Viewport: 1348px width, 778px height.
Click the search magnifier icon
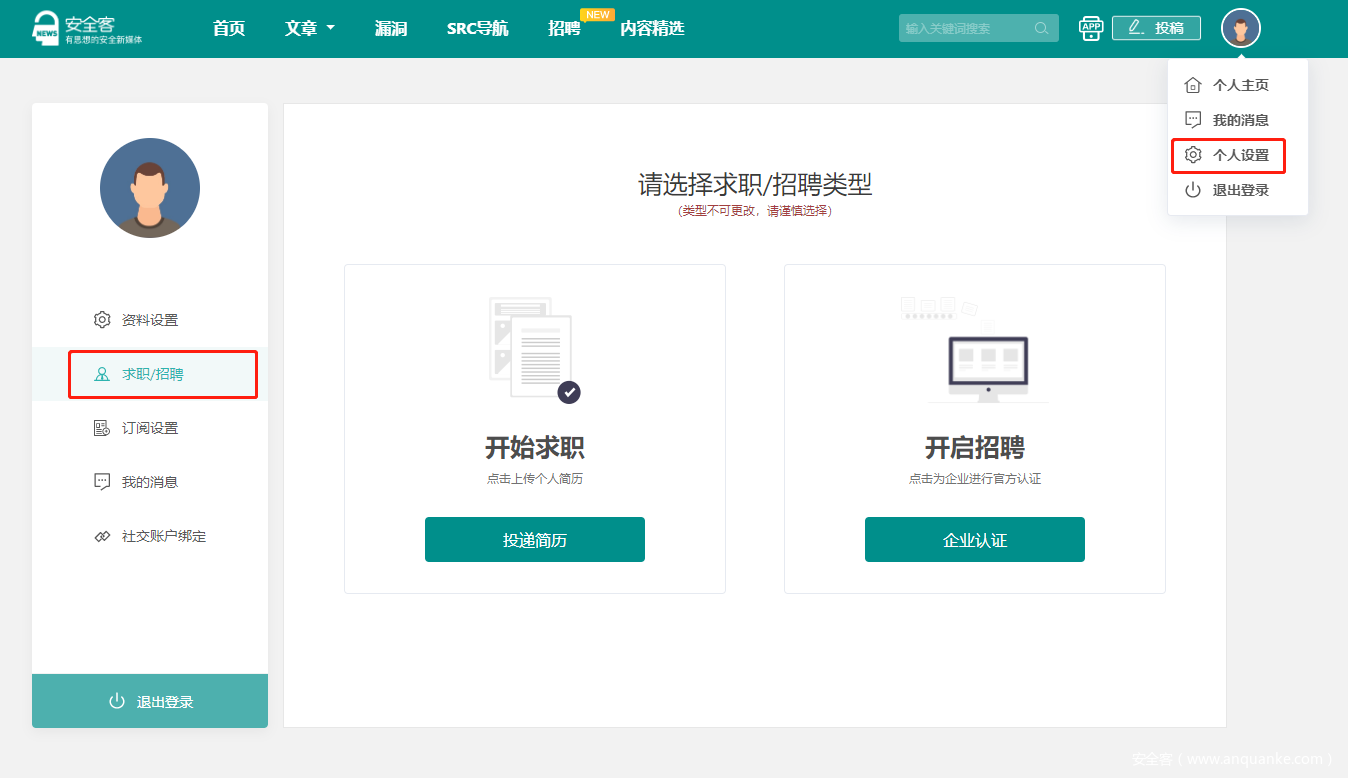click(x=1042, y=28)
